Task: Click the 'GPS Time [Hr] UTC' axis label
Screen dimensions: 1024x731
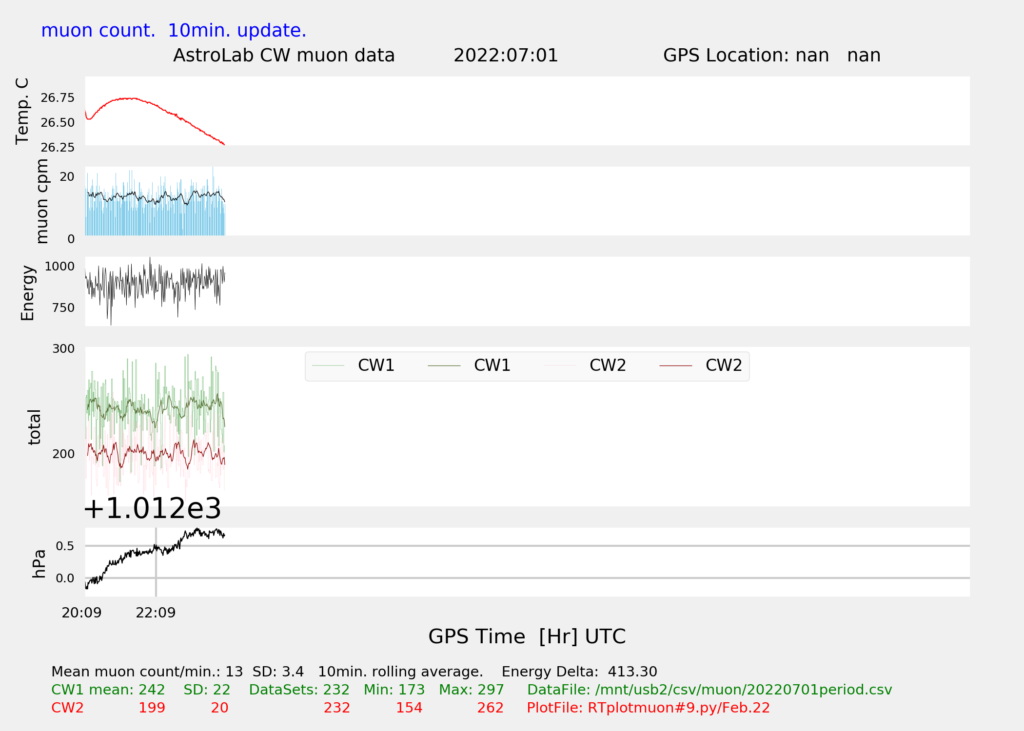Action: pos(527,636)
